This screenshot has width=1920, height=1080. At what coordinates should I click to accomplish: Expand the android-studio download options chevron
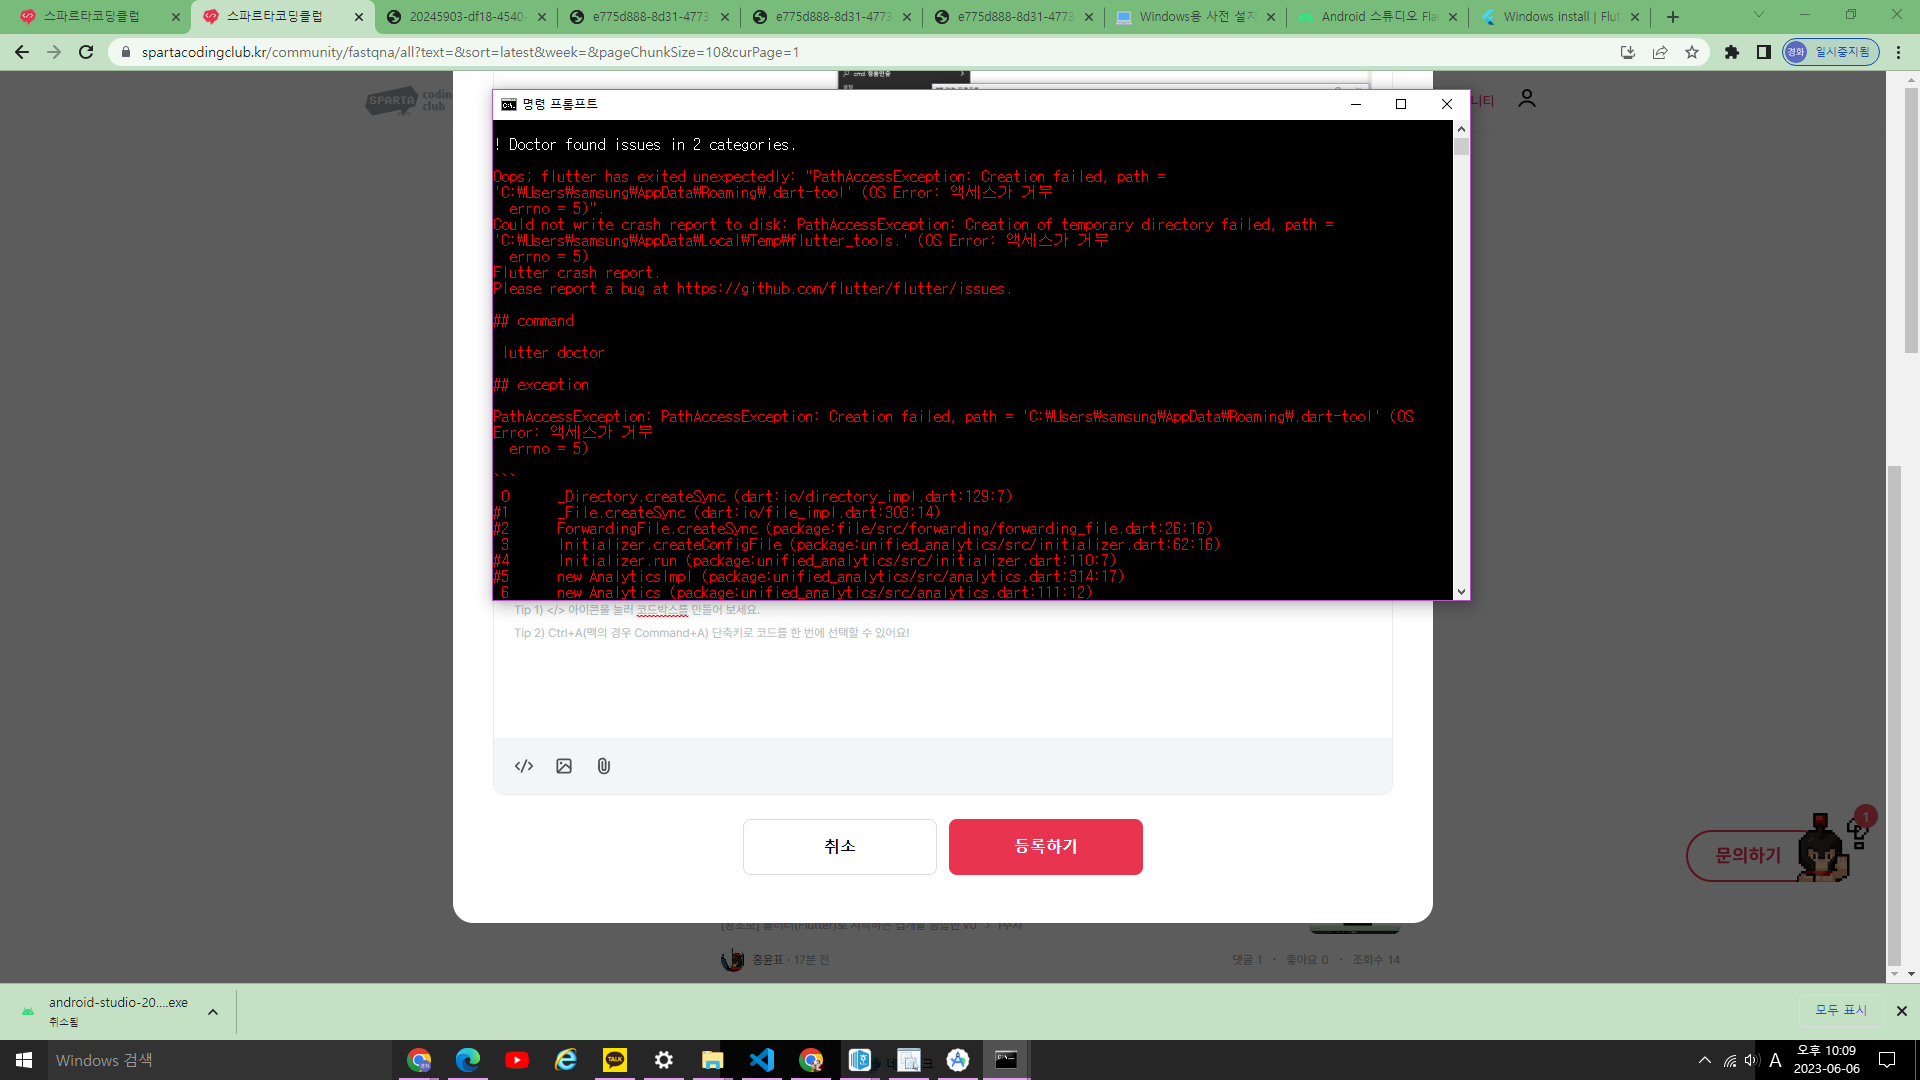coord(213,1012)
